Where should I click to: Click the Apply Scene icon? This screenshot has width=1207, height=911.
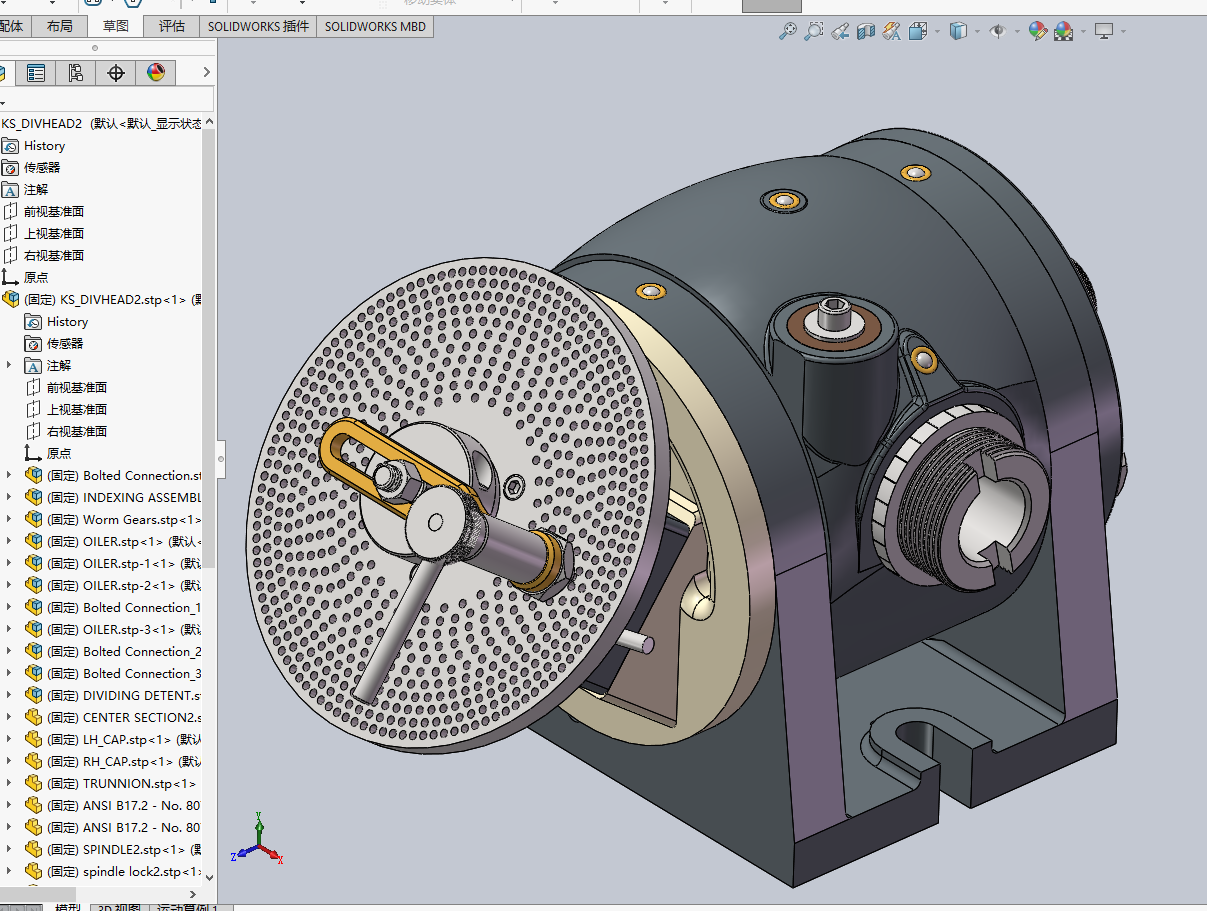click(1063, 32)
